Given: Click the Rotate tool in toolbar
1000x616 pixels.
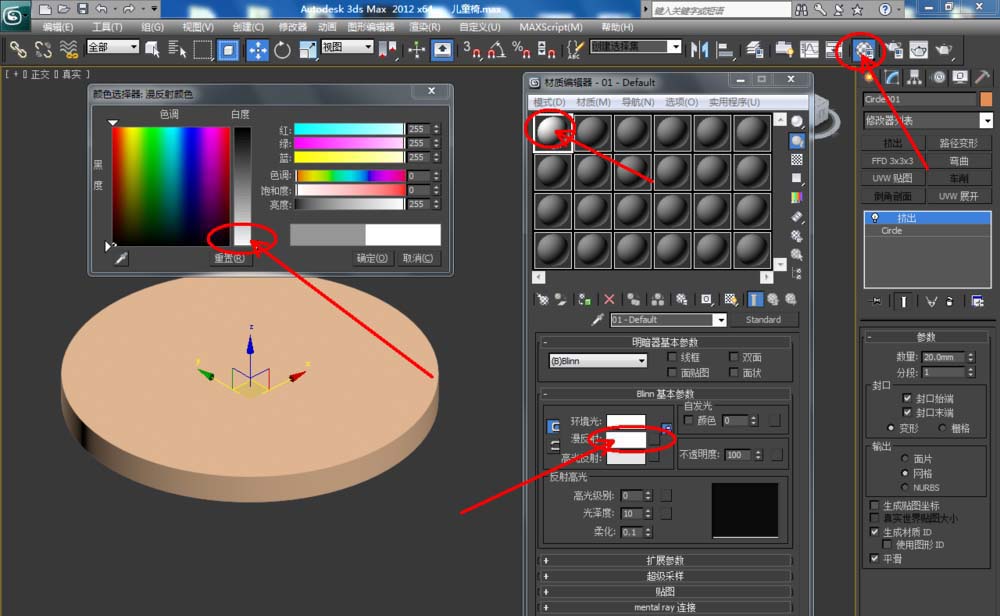Looking at the screenshot, I should (282, 49).
